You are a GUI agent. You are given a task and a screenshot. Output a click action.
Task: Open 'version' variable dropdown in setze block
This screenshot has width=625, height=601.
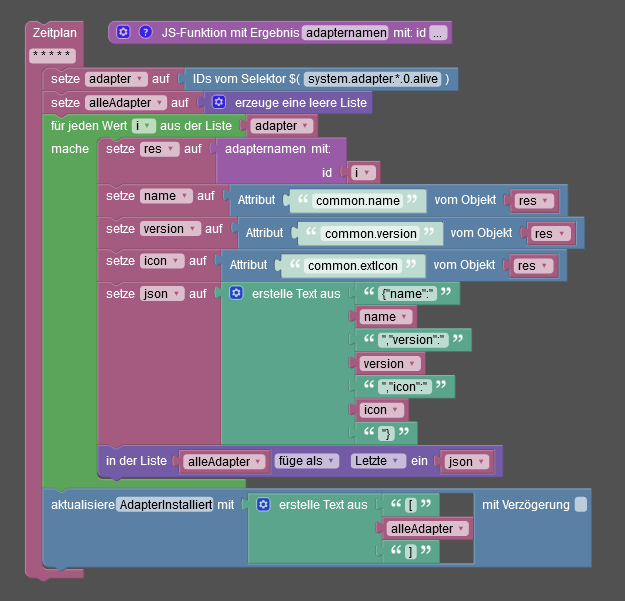(170, 229)
